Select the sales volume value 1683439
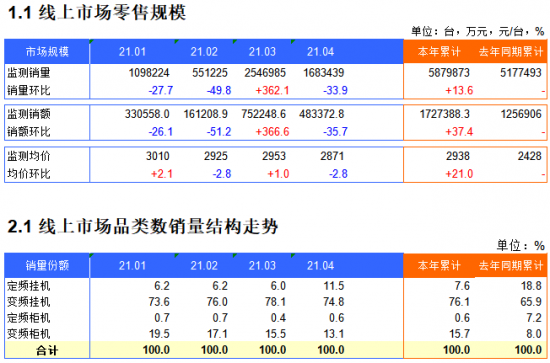550x363 pixels. (323, 73)
